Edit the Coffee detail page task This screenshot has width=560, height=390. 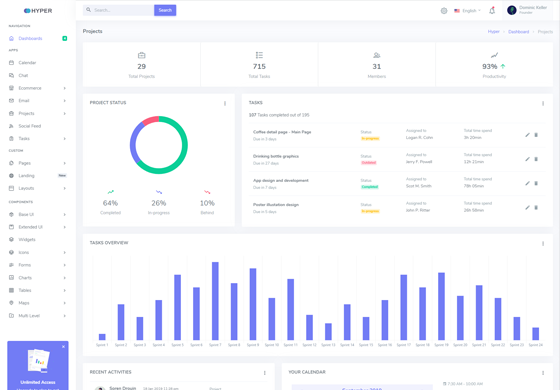tap(527, 135)
